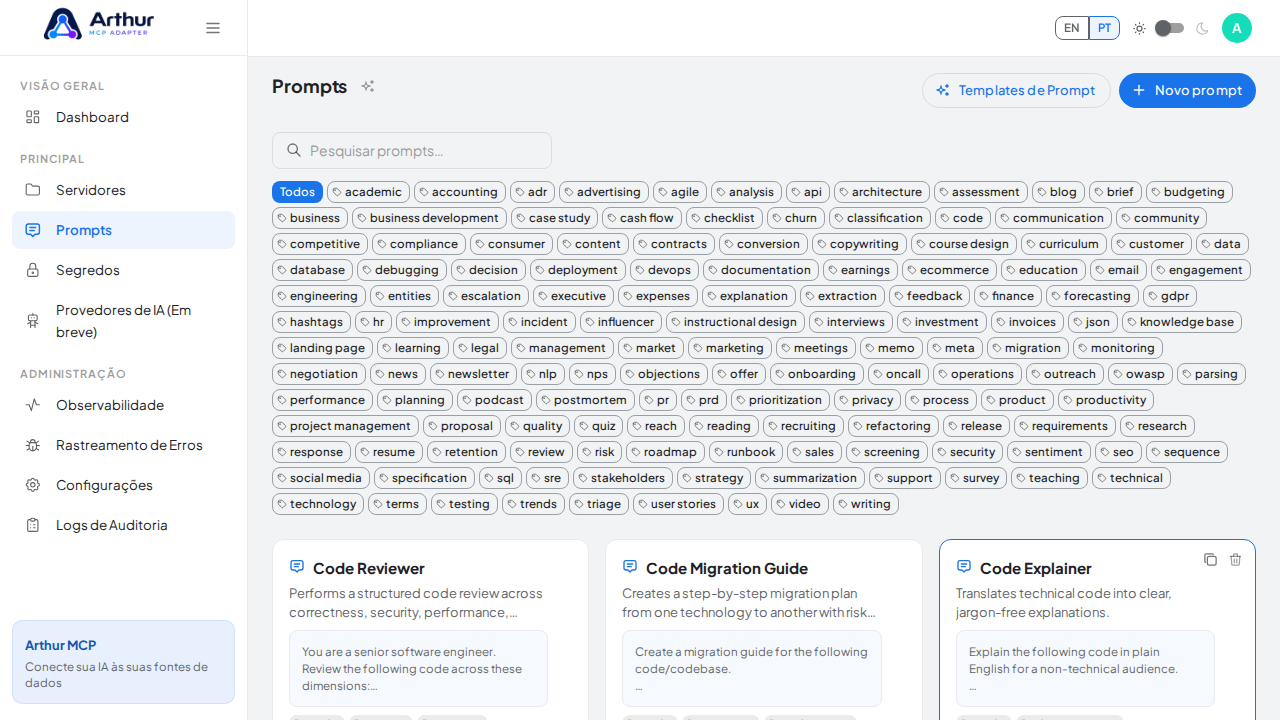The image size is (1280, 720).
Task: Filter prompts by social media tag
Action: [x=321, y=478]
